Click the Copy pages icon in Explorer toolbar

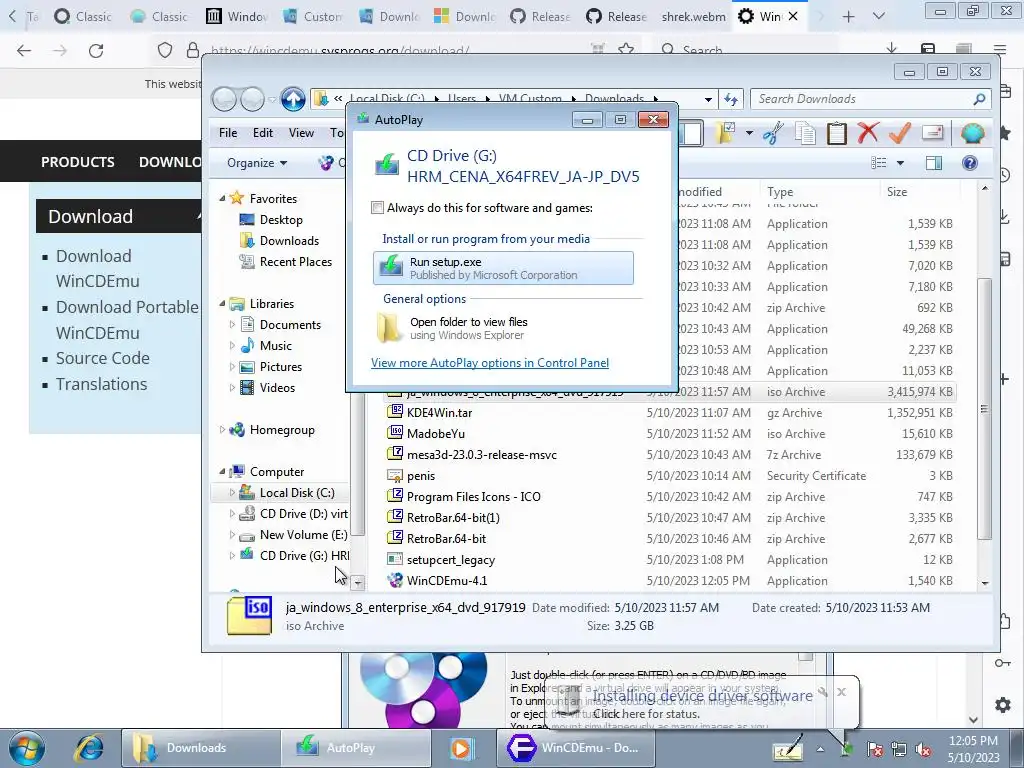point(805,133)
